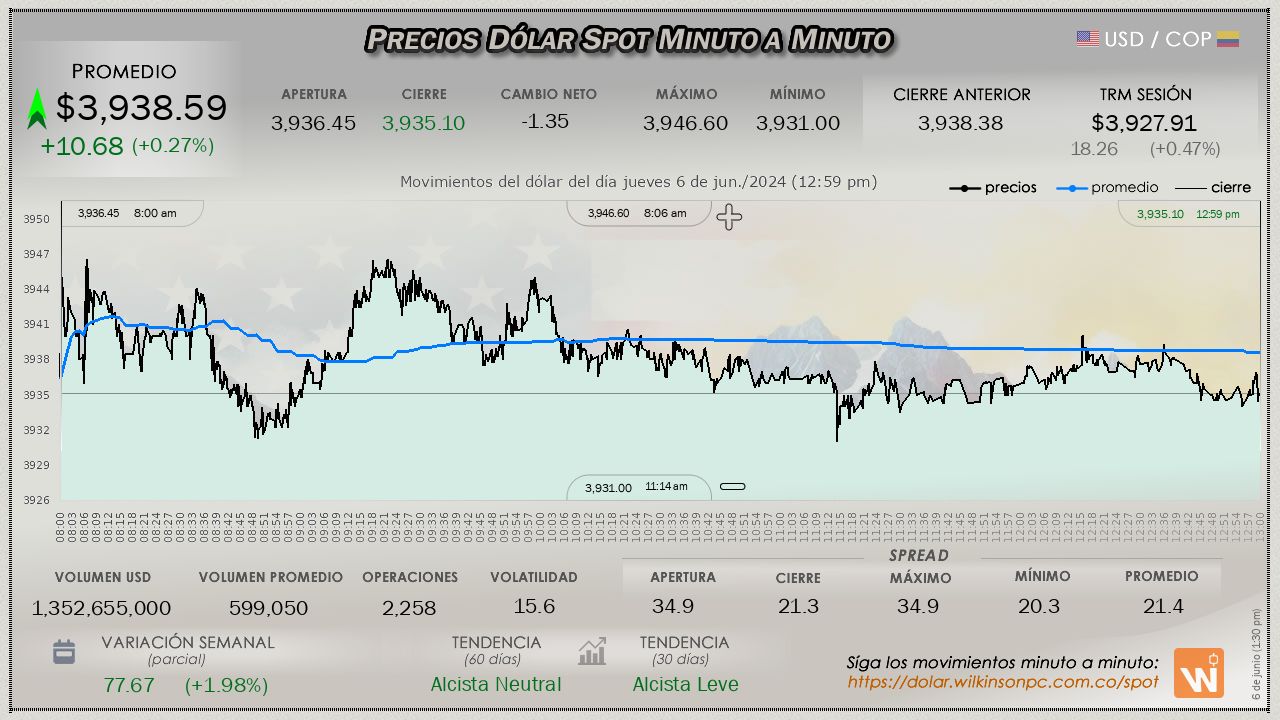Click the Colombia flag icon
The width and height of the screenshot is (1280, 720).
pos(1228,39)
